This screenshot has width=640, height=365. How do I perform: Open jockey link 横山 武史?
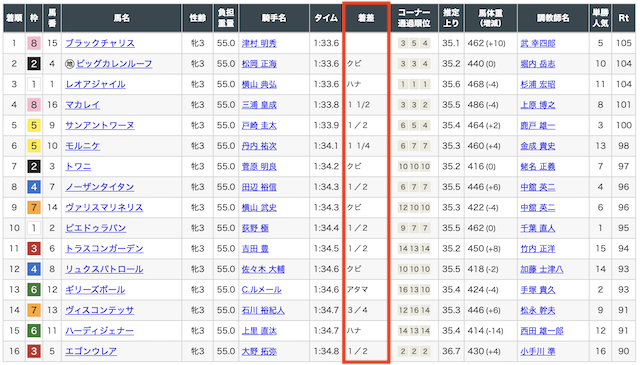click(259, 207)
